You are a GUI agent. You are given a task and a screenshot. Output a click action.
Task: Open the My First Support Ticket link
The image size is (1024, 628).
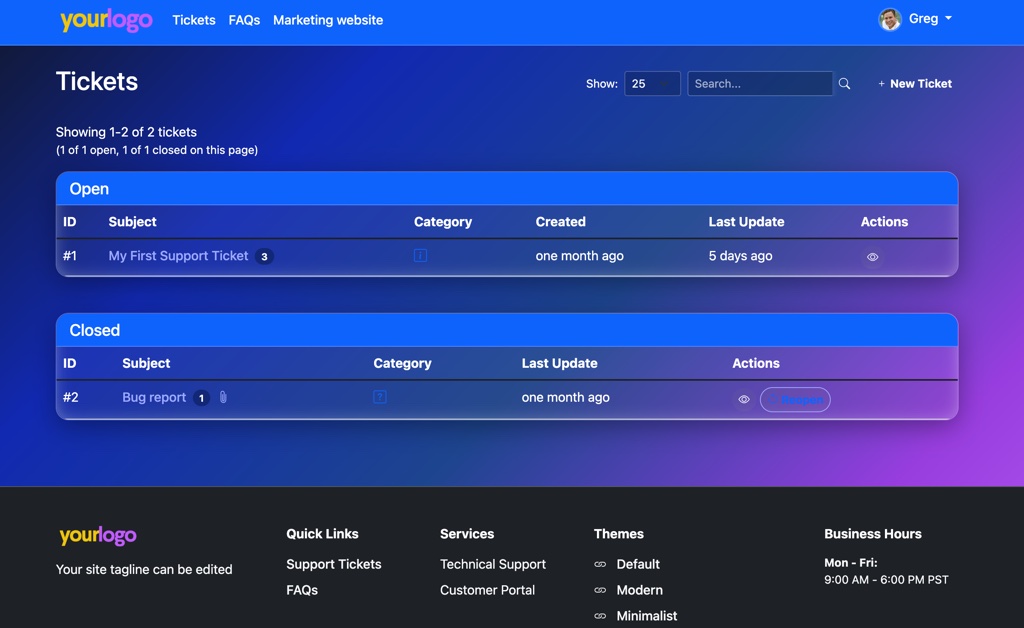tap(177, 255)
